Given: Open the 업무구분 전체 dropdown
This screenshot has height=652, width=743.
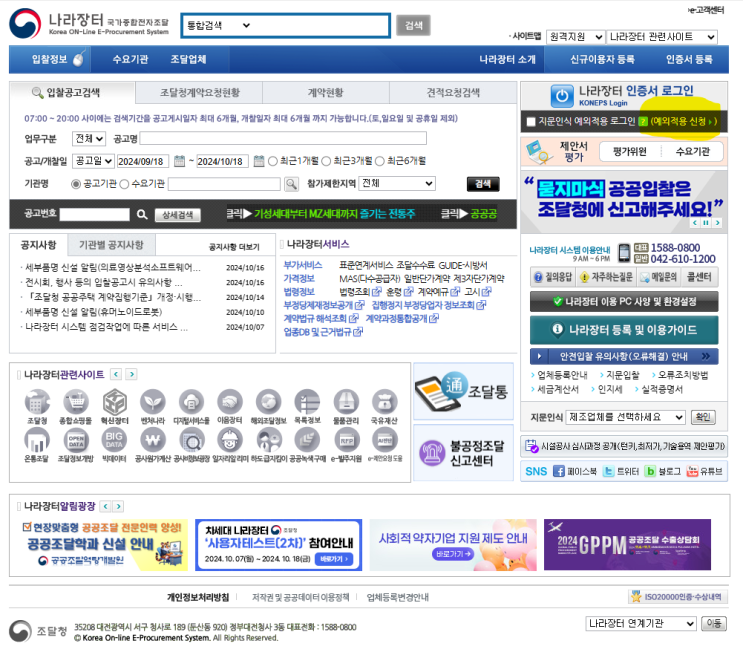Looking at the screenshot, I should coord(89,139).
